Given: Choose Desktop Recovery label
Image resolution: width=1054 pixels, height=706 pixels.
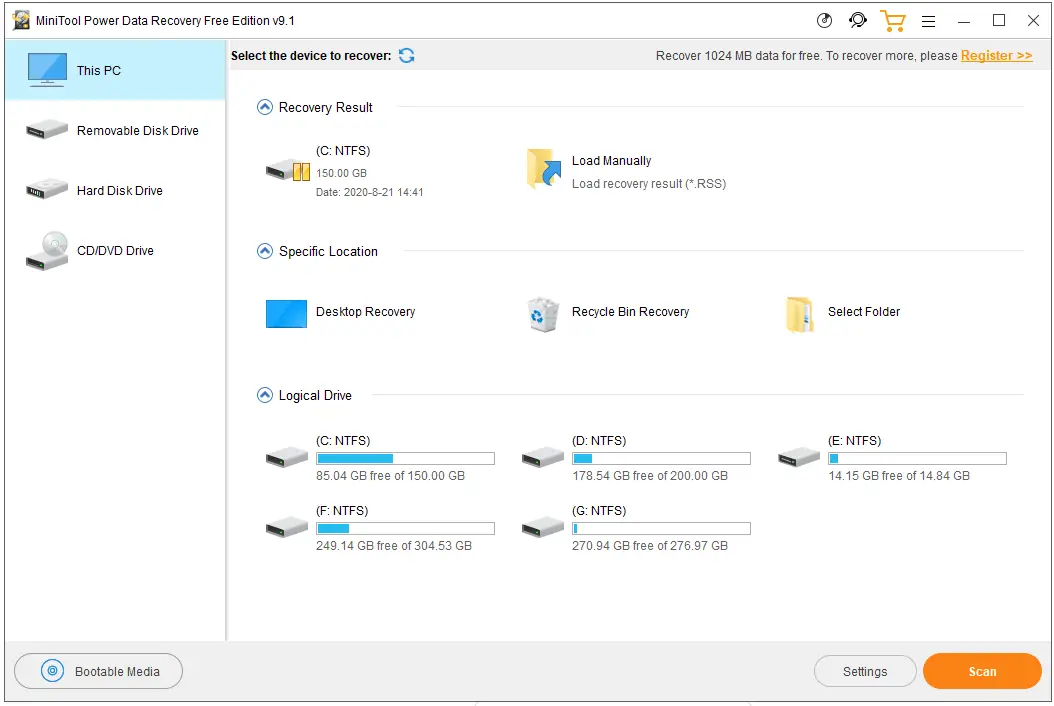Looking at the screenshot, I should [x=366, y=311].
